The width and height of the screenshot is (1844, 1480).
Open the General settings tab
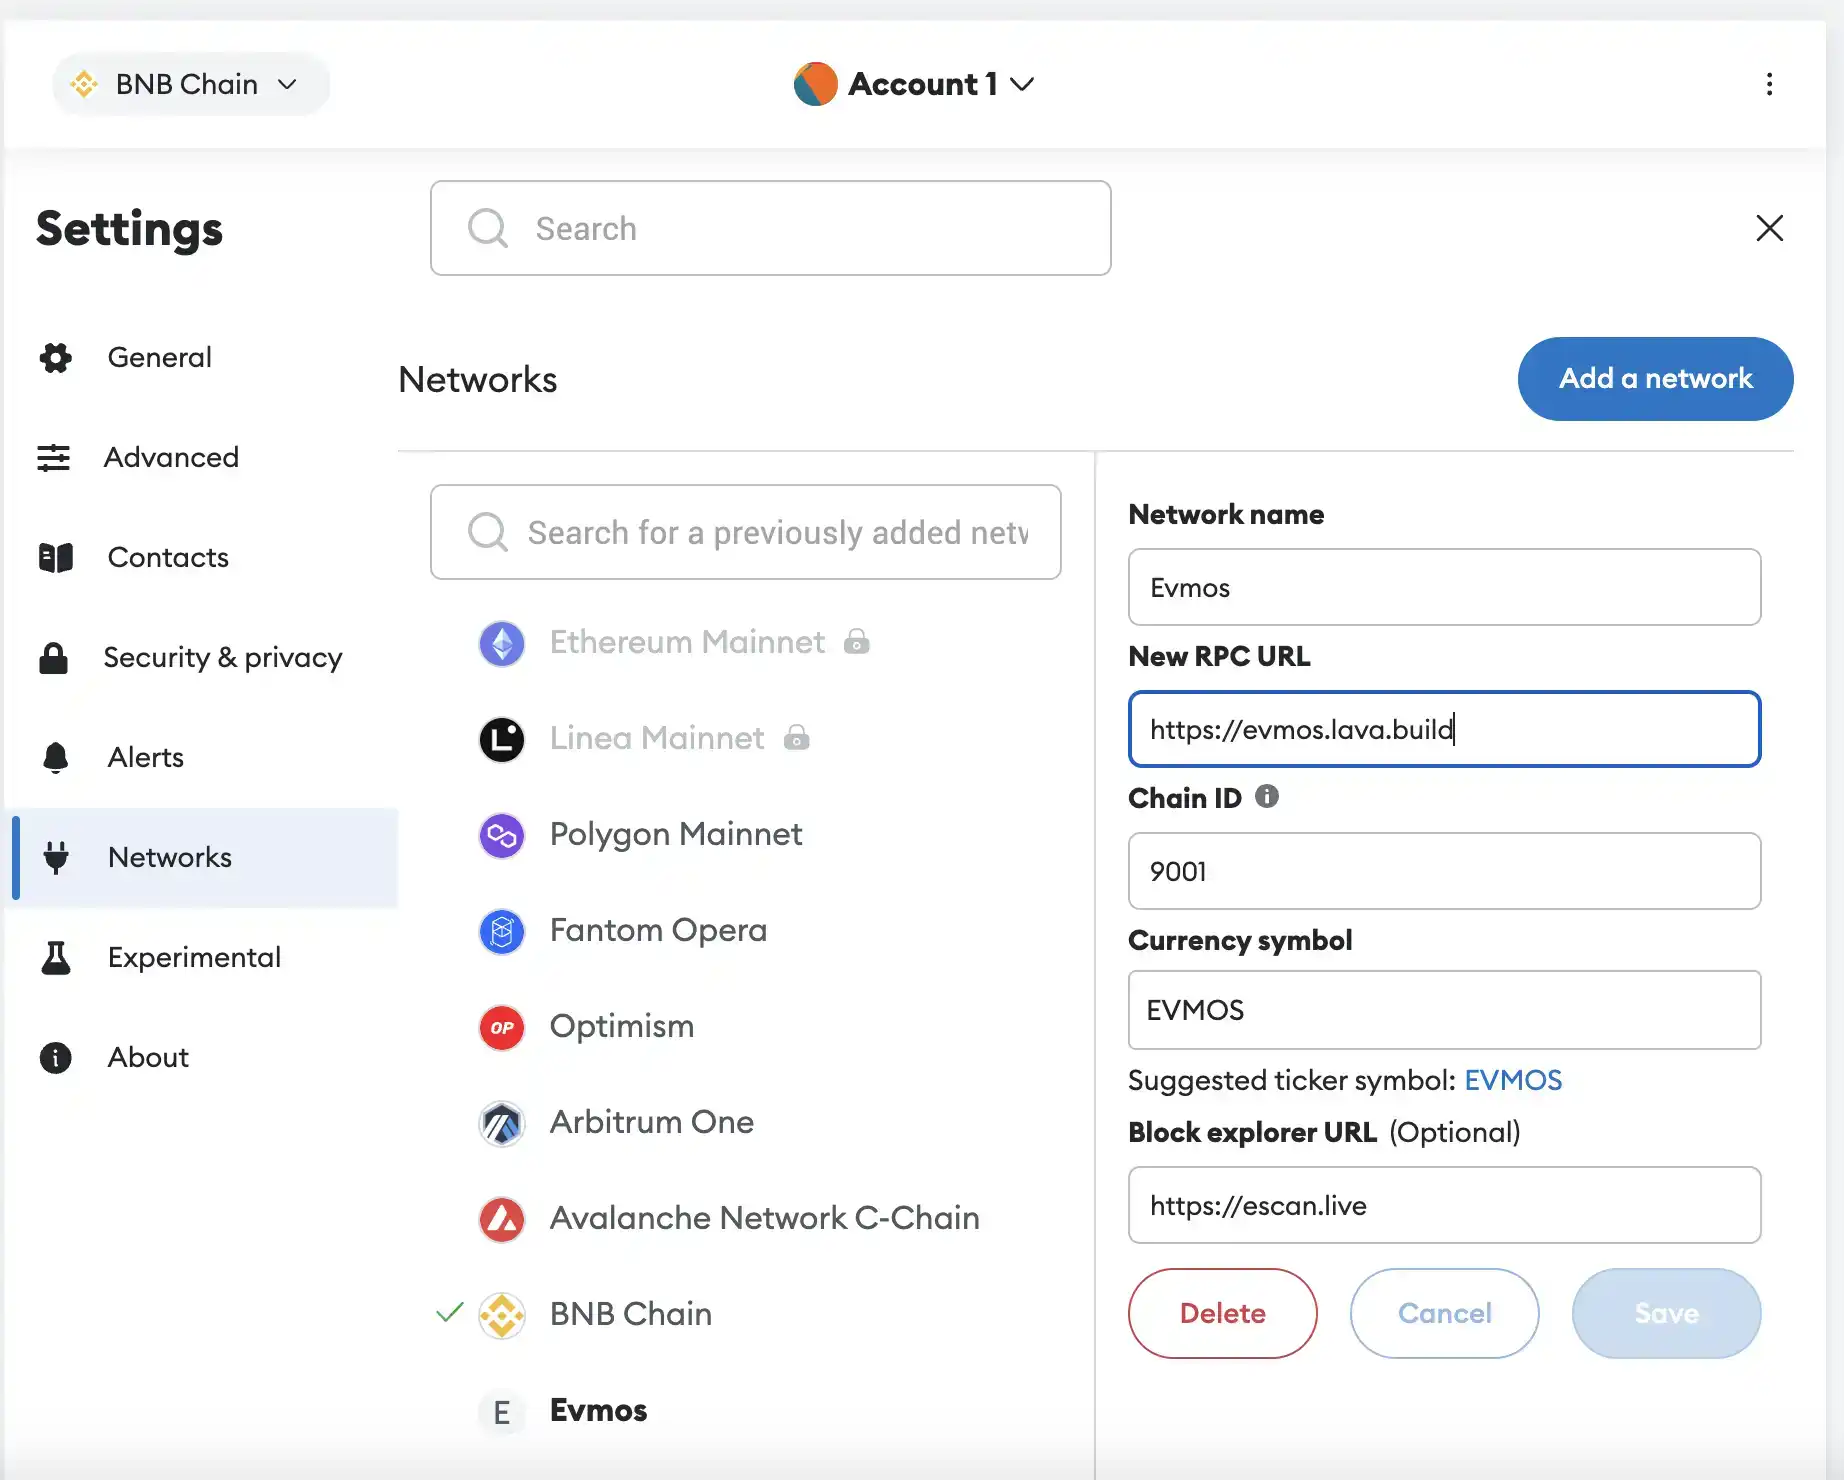[x=159, y=357]
